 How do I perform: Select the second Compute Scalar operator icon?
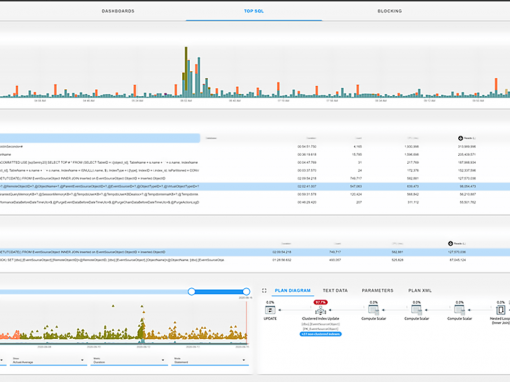pyautogui.click(x=416, y=310)
